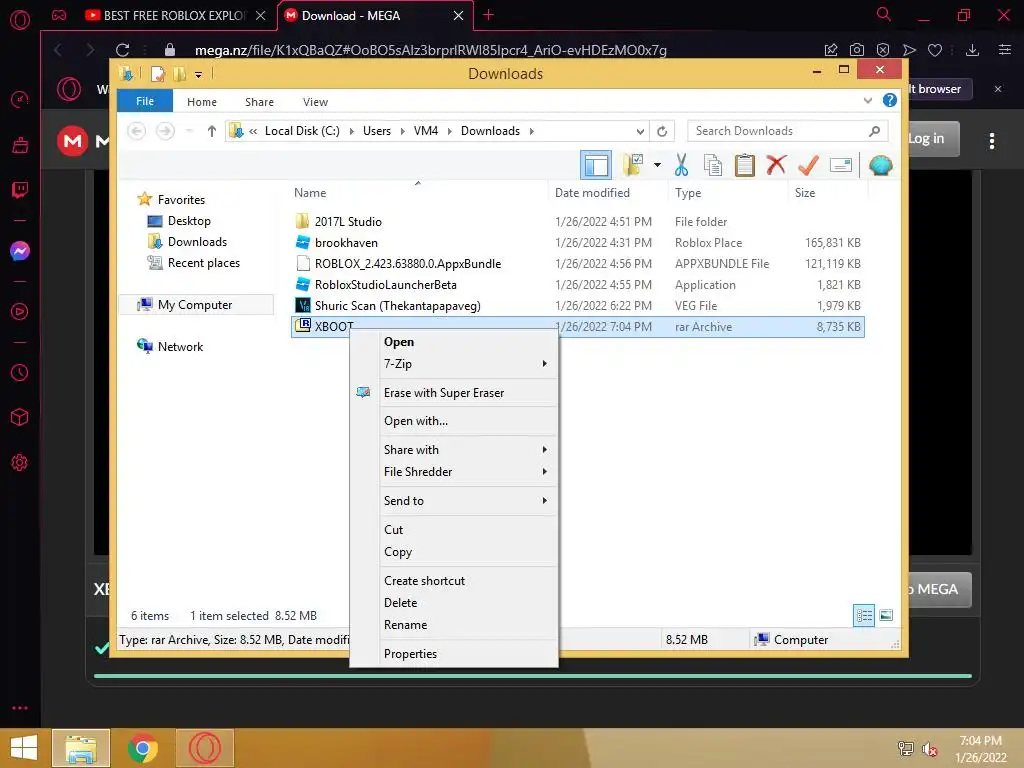Open a new Opera browser tab
1024x768 pixels.
(488, 15)
